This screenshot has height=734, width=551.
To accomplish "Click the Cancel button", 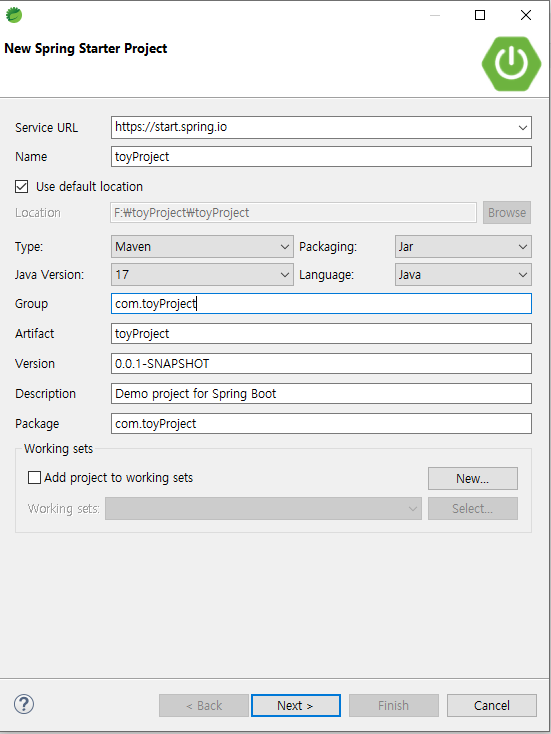I will click(x=492, y=705).
